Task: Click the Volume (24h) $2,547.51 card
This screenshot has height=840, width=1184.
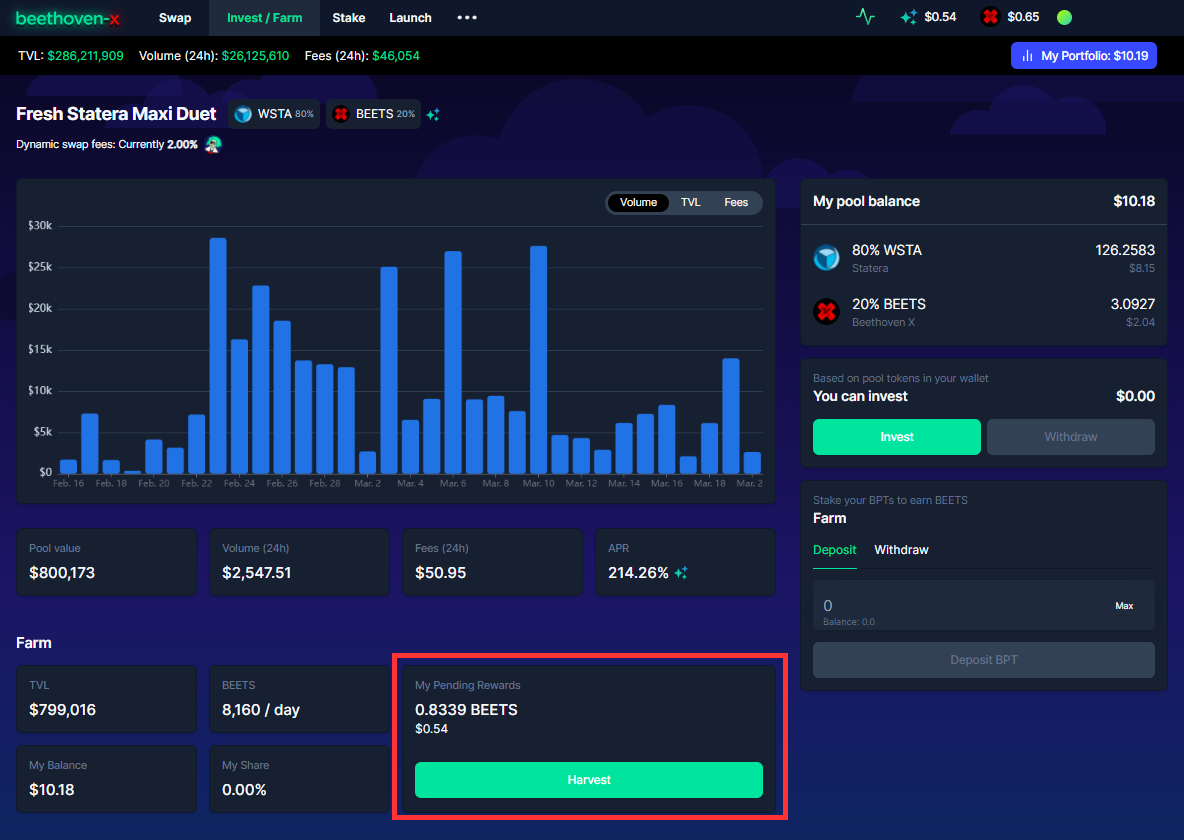Action: (299, 562)
